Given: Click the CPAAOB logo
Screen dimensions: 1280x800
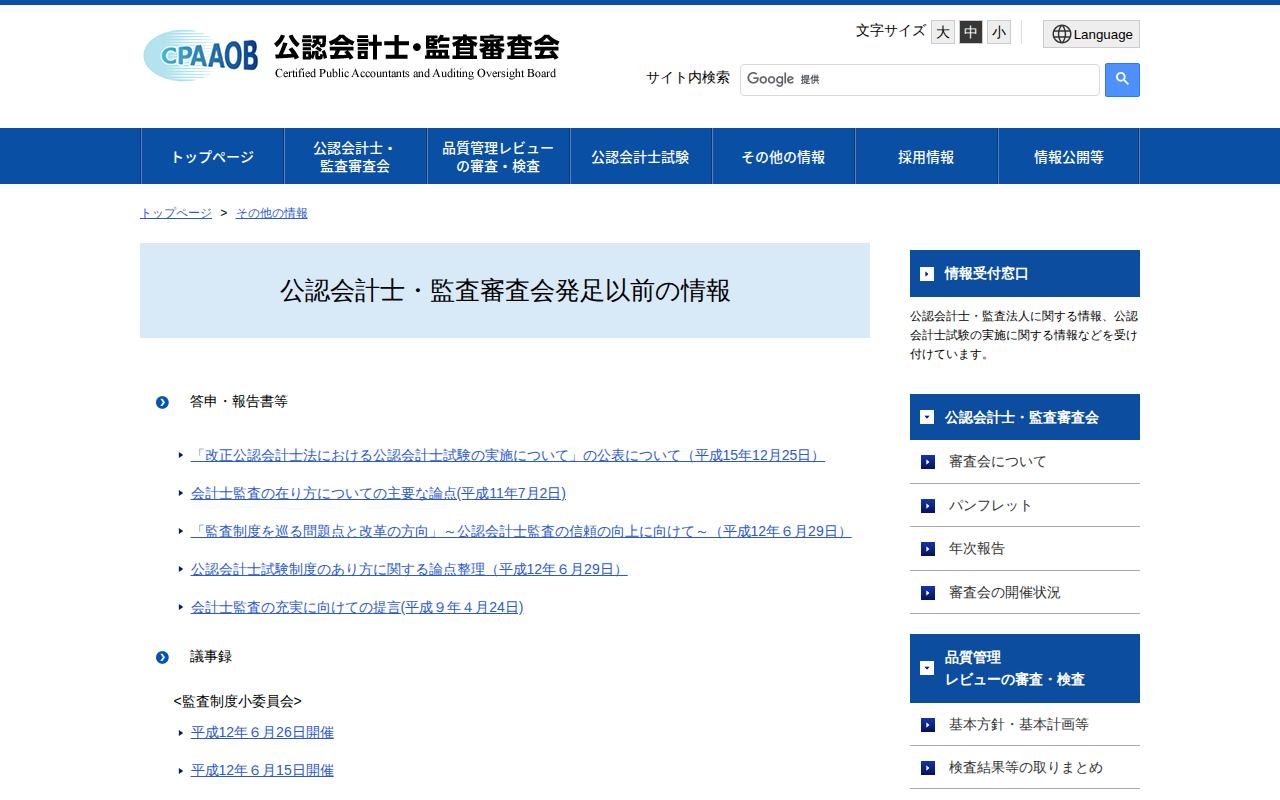Looking at the screenshot, I should click(351, 55).
